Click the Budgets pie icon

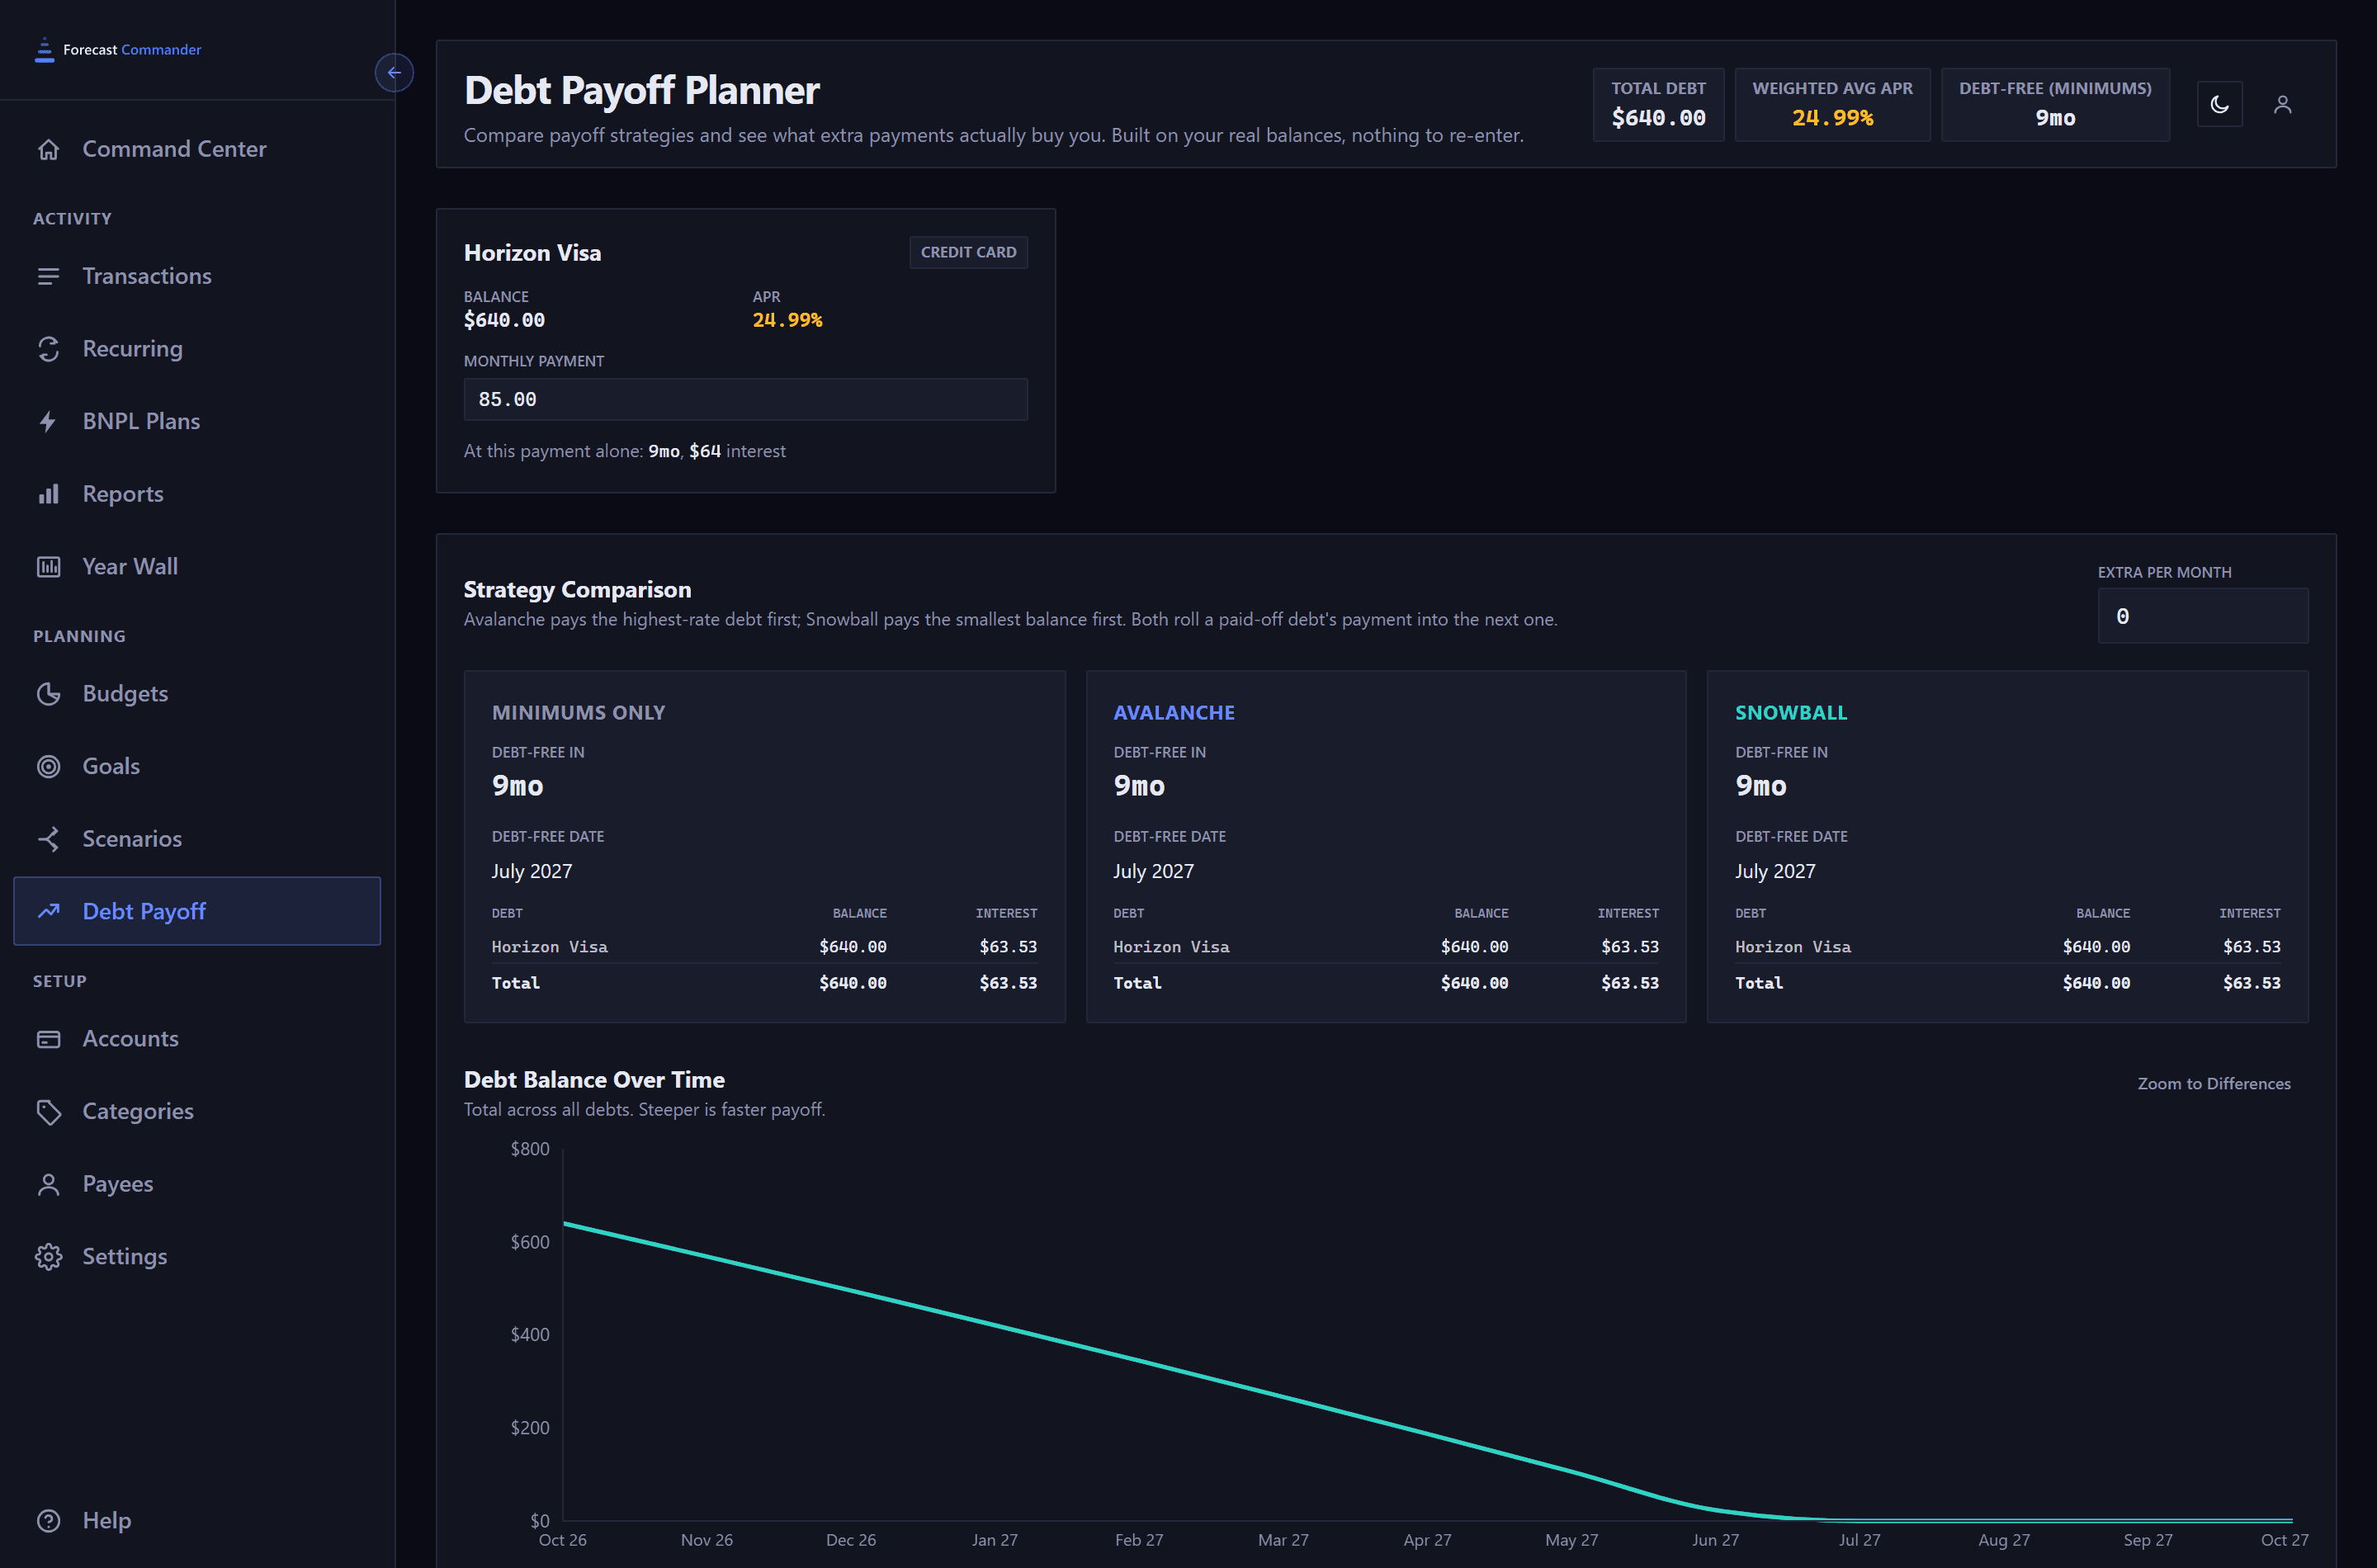pyautogui.click(x=48, y=694)
